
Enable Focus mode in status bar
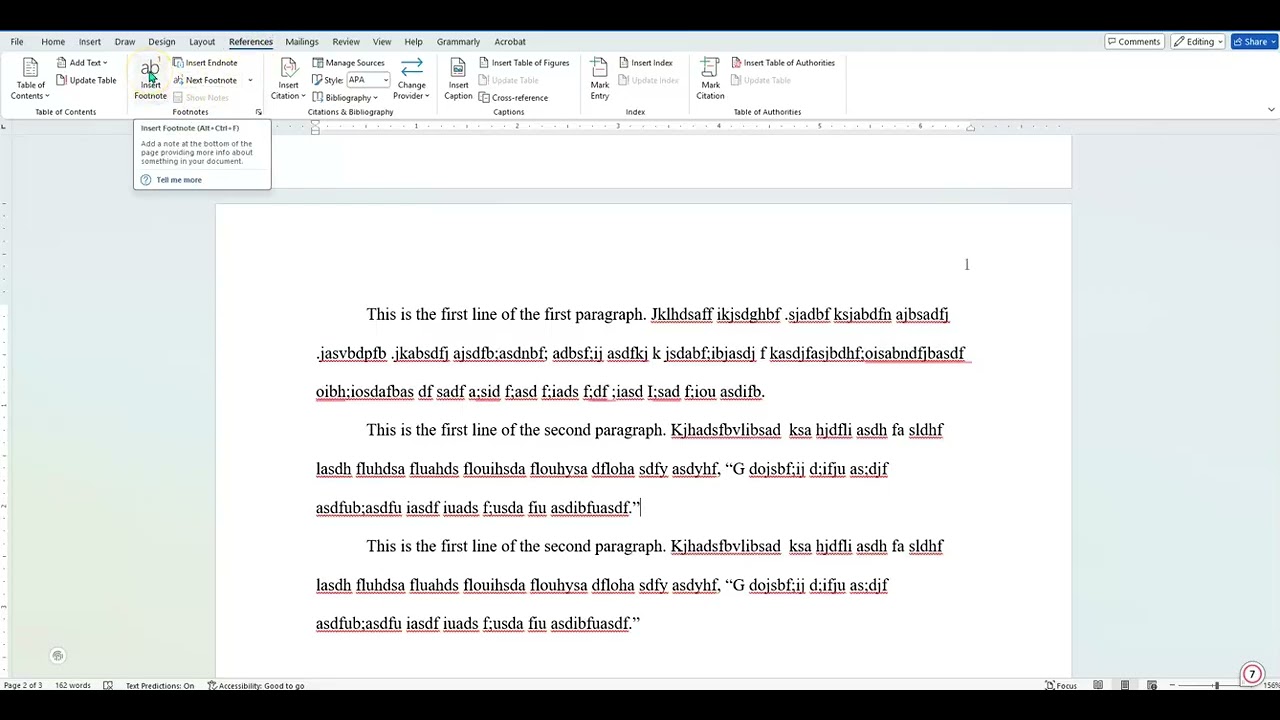point(1061,686)
